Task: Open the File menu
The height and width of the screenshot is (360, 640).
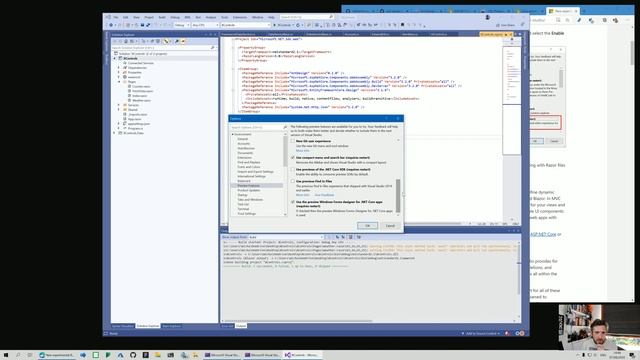Action: click(116, 18)
